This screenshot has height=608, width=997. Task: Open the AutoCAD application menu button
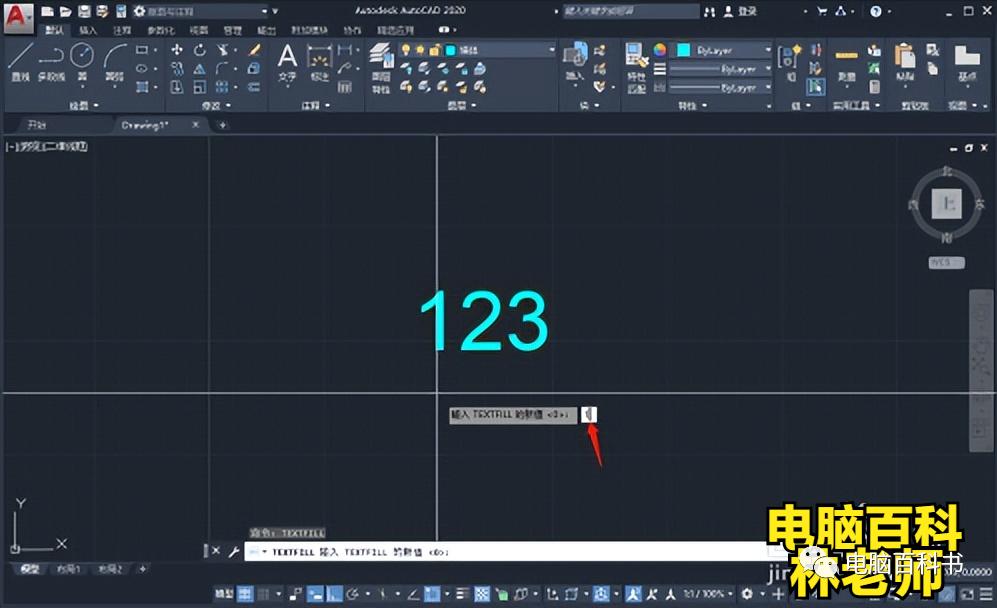pos(17,16)
